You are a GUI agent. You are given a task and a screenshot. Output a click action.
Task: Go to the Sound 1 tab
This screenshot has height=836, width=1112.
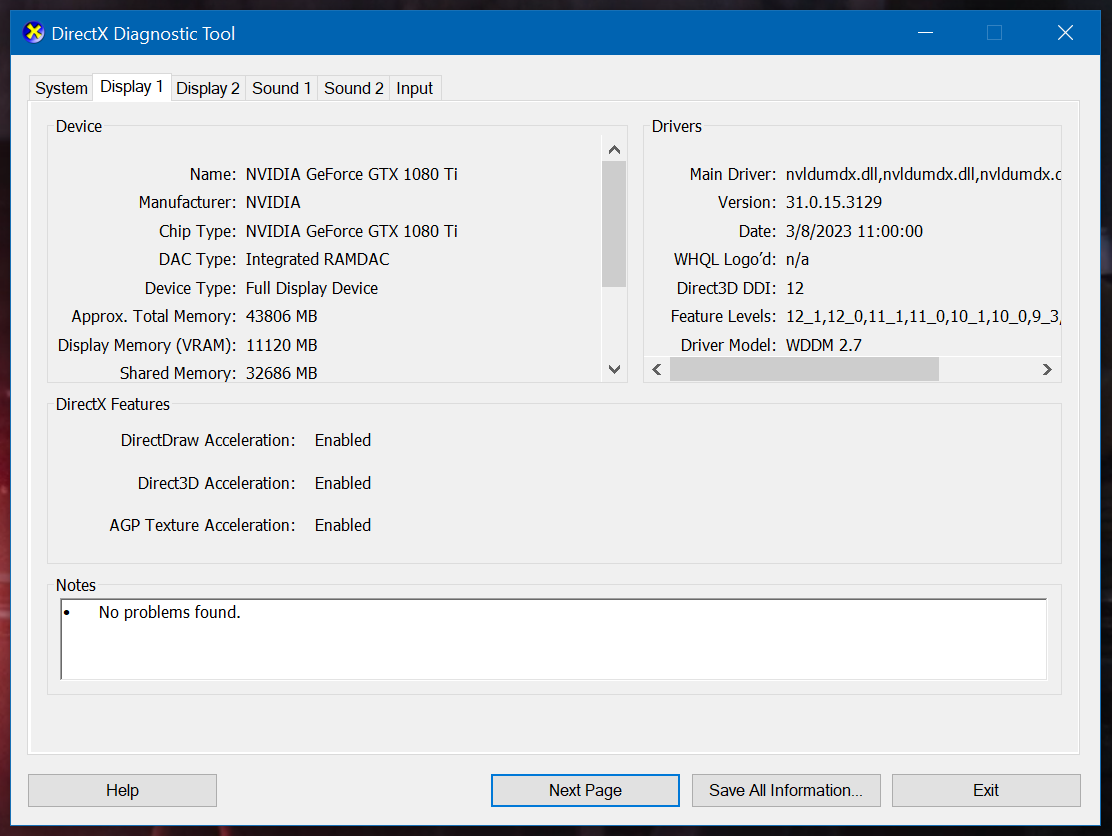(281, 88)
